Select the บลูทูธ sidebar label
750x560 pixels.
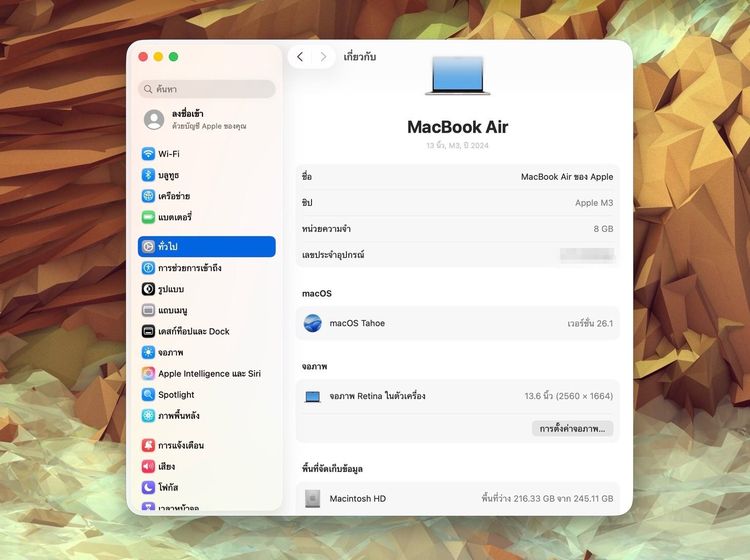pyautogui.click(x=168, y=175)
